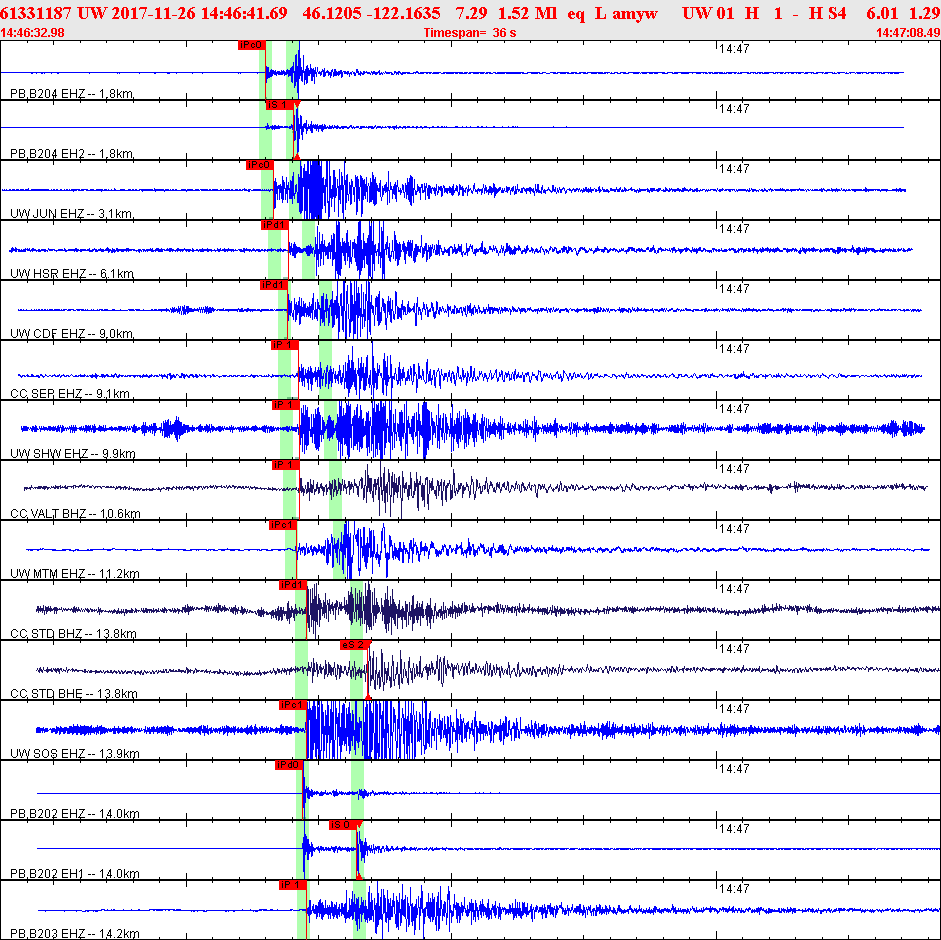Screen dimensions: 941x940
Task: Select the iS 0 pick flag on PB.B202 EH1
Action: pyautogui.click(x=343, y=825)
